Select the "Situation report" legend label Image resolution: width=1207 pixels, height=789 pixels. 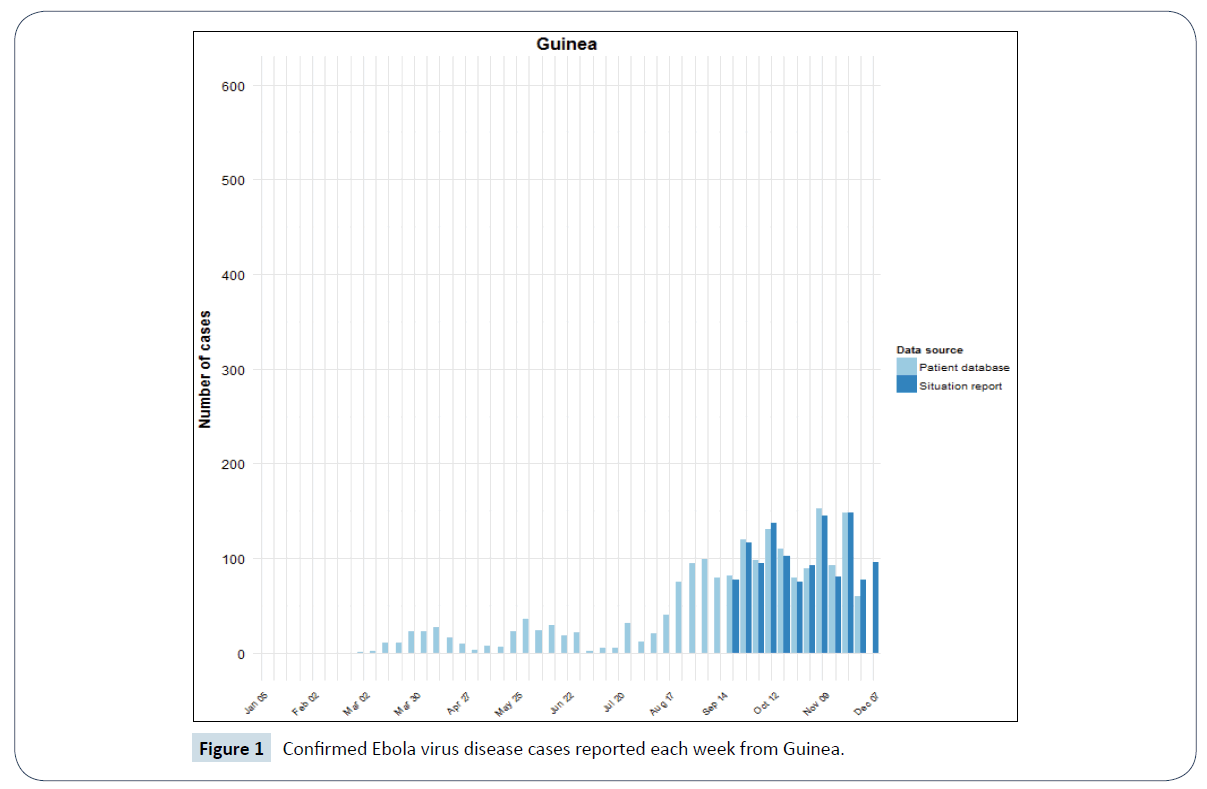click(x=960, y=386)
